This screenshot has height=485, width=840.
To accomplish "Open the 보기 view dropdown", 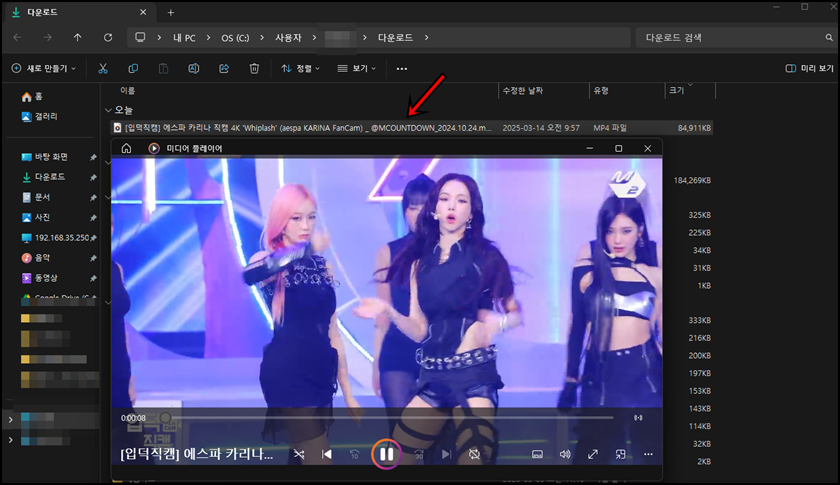I will click(357, 69).
